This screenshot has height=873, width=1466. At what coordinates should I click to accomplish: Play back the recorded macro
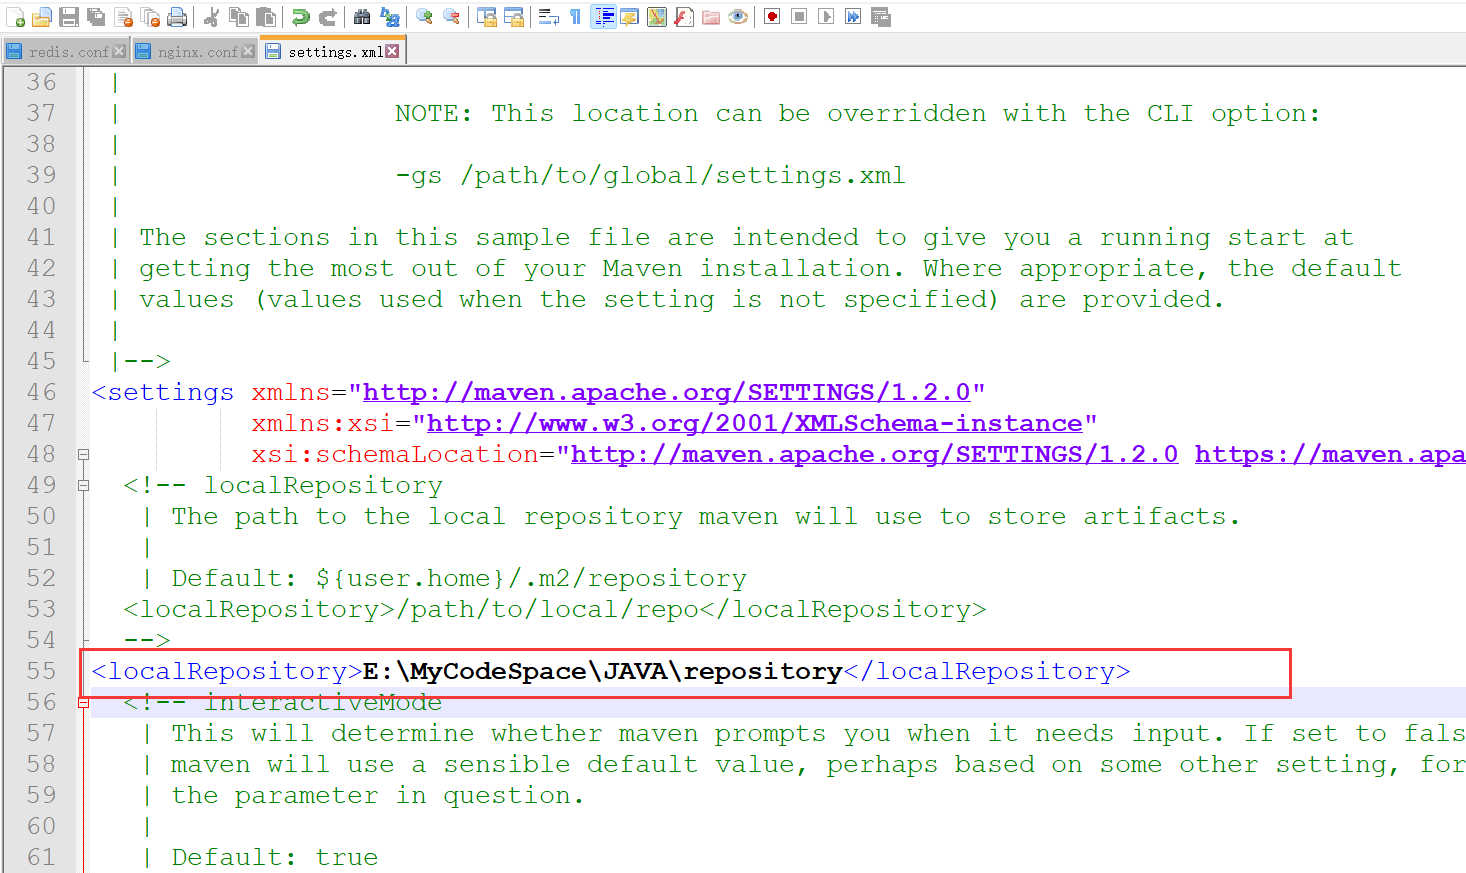point(826,17)
